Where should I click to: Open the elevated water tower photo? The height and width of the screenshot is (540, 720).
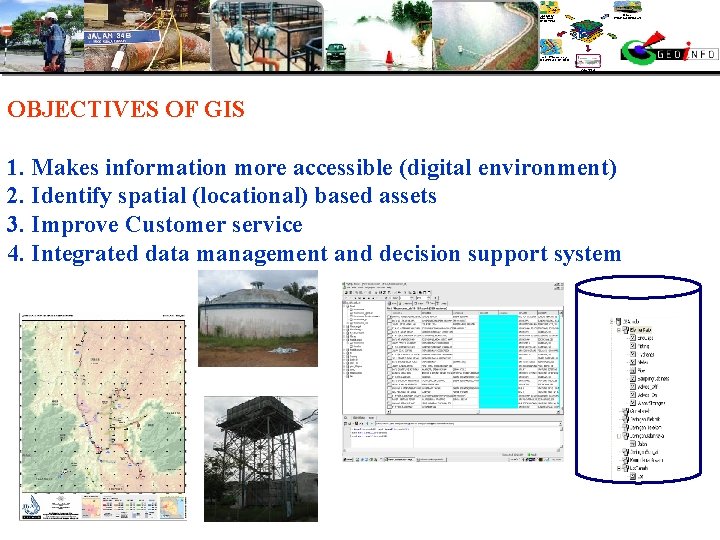261,459
